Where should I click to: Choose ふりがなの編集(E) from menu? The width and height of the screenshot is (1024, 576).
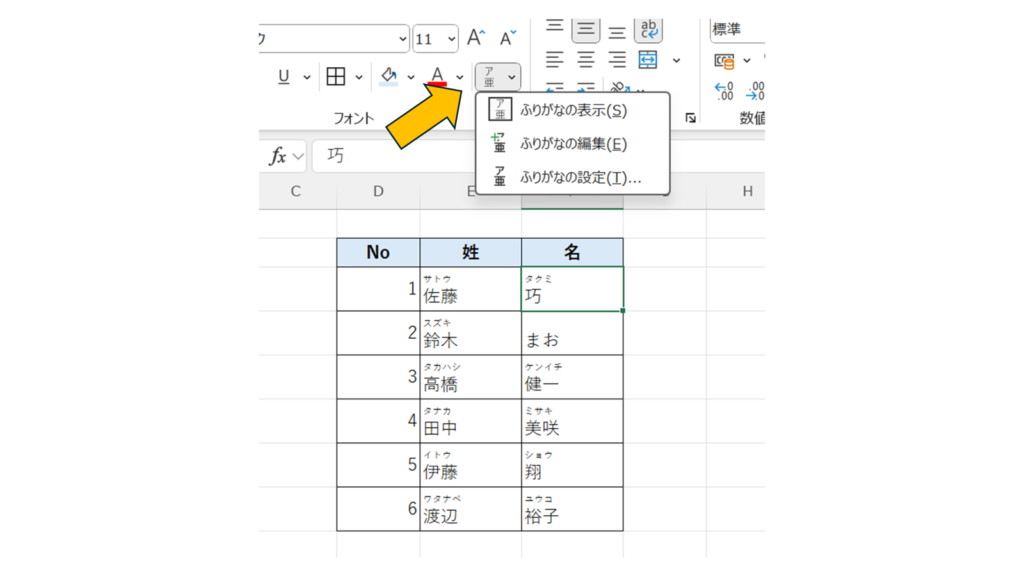573,144
